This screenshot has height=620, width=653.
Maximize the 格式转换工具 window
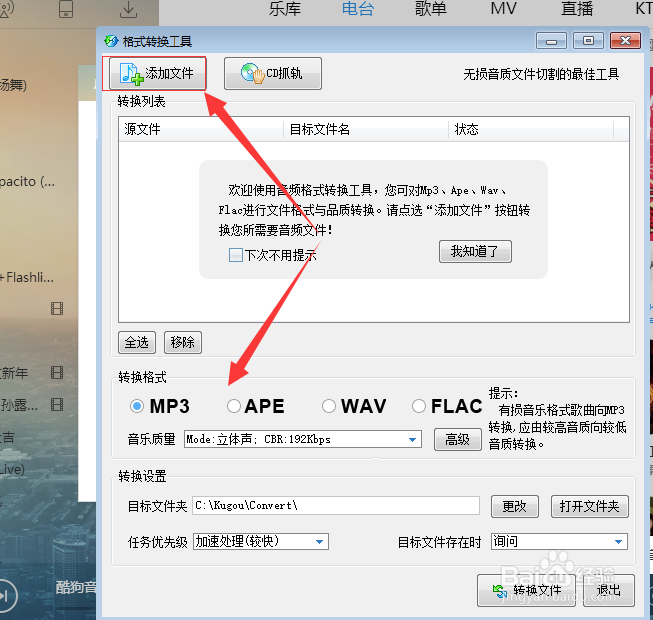(x=588, y=41)
